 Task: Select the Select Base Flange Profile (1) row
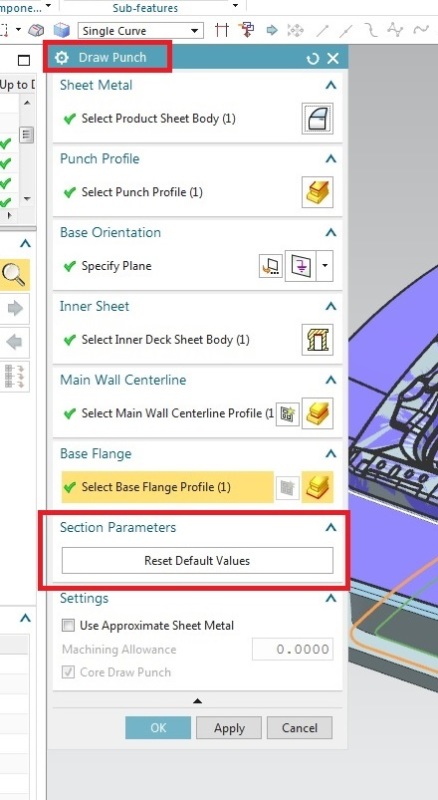(x=167, y=487)
